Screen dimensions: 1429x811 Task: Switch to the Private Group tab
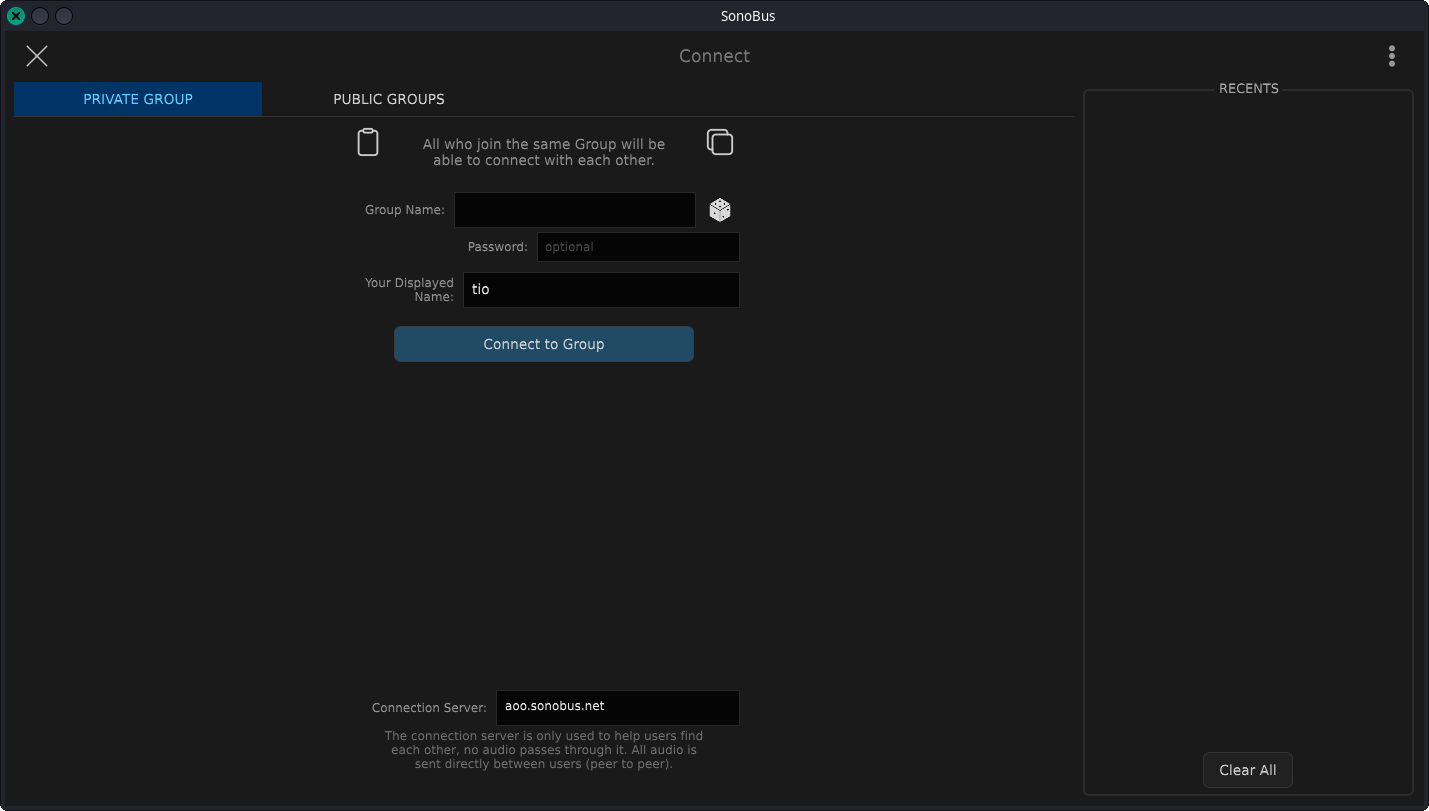pyautogui.click(x=138, y=99)
